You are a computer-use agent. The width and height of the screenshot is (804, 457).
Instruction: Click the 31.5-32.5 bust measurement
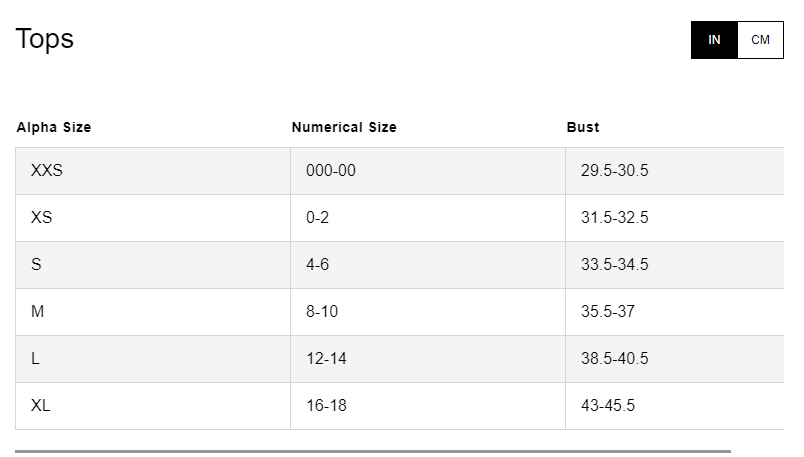tap(614, 218)
